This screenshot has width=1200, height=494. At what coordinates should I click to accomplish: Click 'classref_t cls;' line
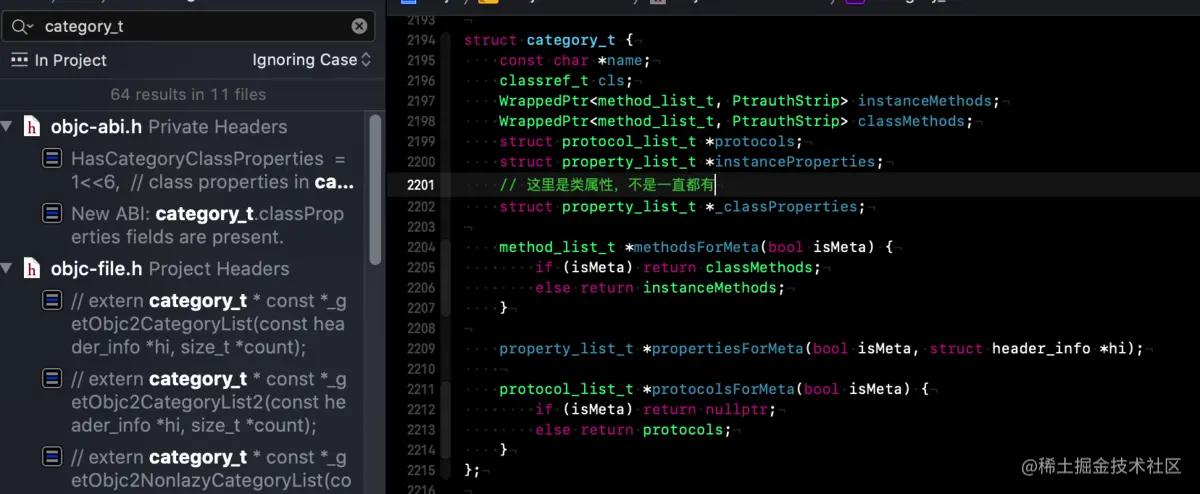(x=565, y=80)
